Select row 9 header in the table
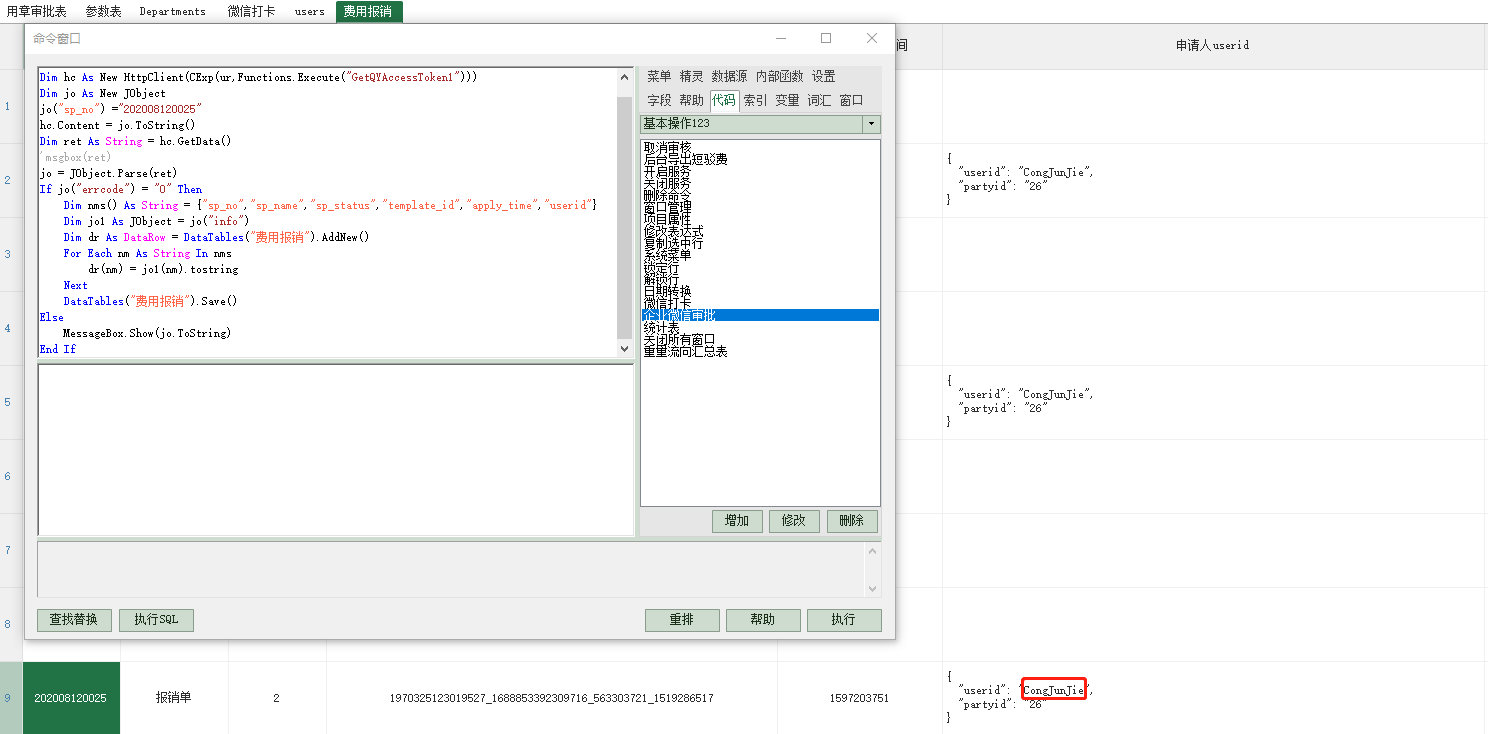Image resolution: width=1488 pixels, height=734 pixels. pyautogui.click(x=8, y=698)
